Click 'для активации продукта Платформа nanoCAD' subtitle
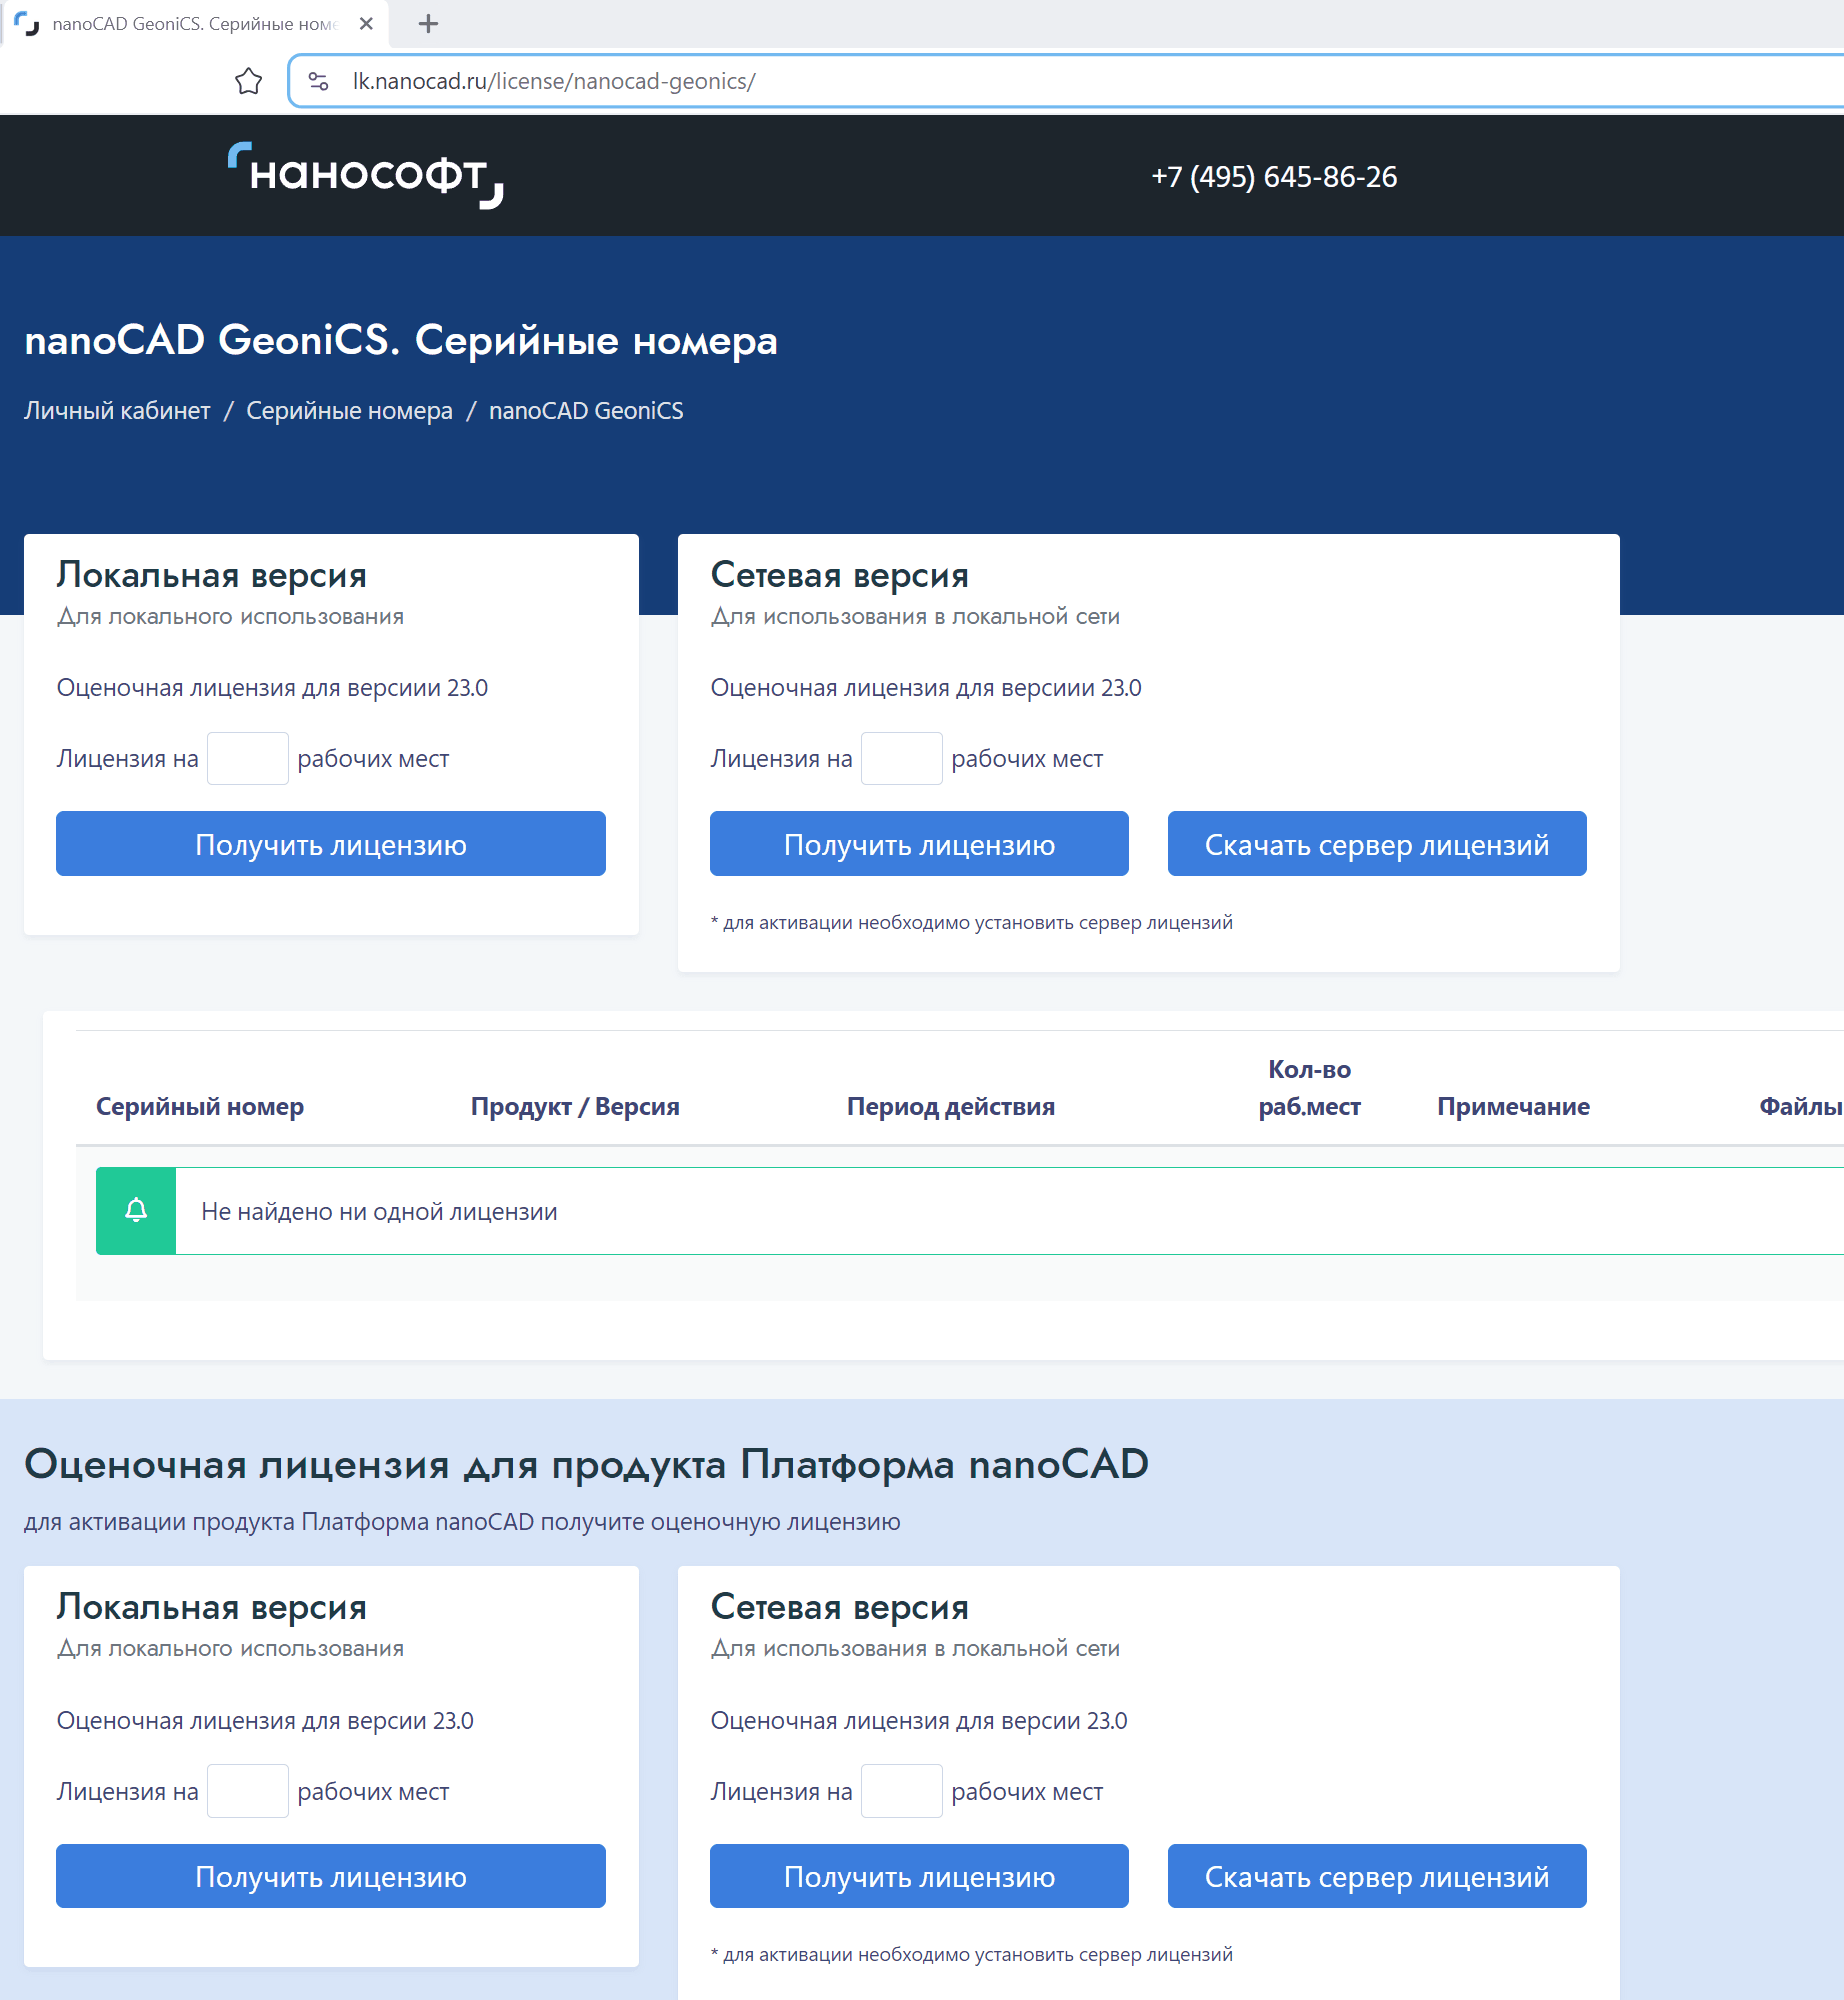Viewport: 1844px width, 2000px height. (462, 1522)
